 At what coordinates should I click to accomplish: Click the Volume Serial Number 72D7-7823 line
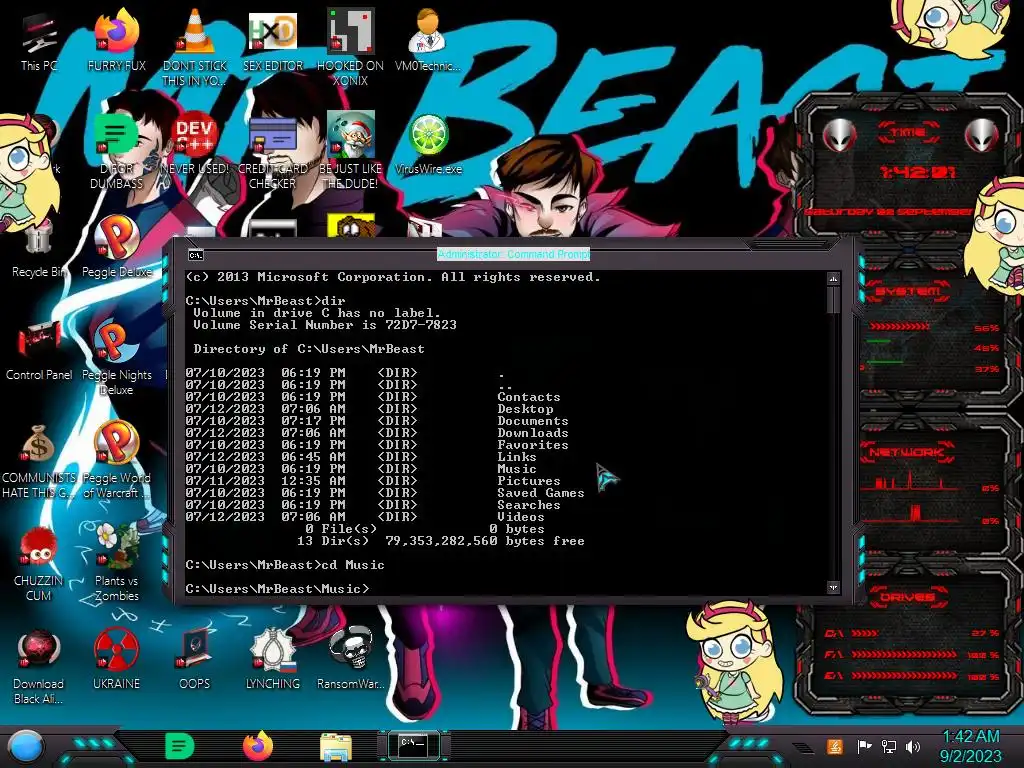(x=325, y=325)
